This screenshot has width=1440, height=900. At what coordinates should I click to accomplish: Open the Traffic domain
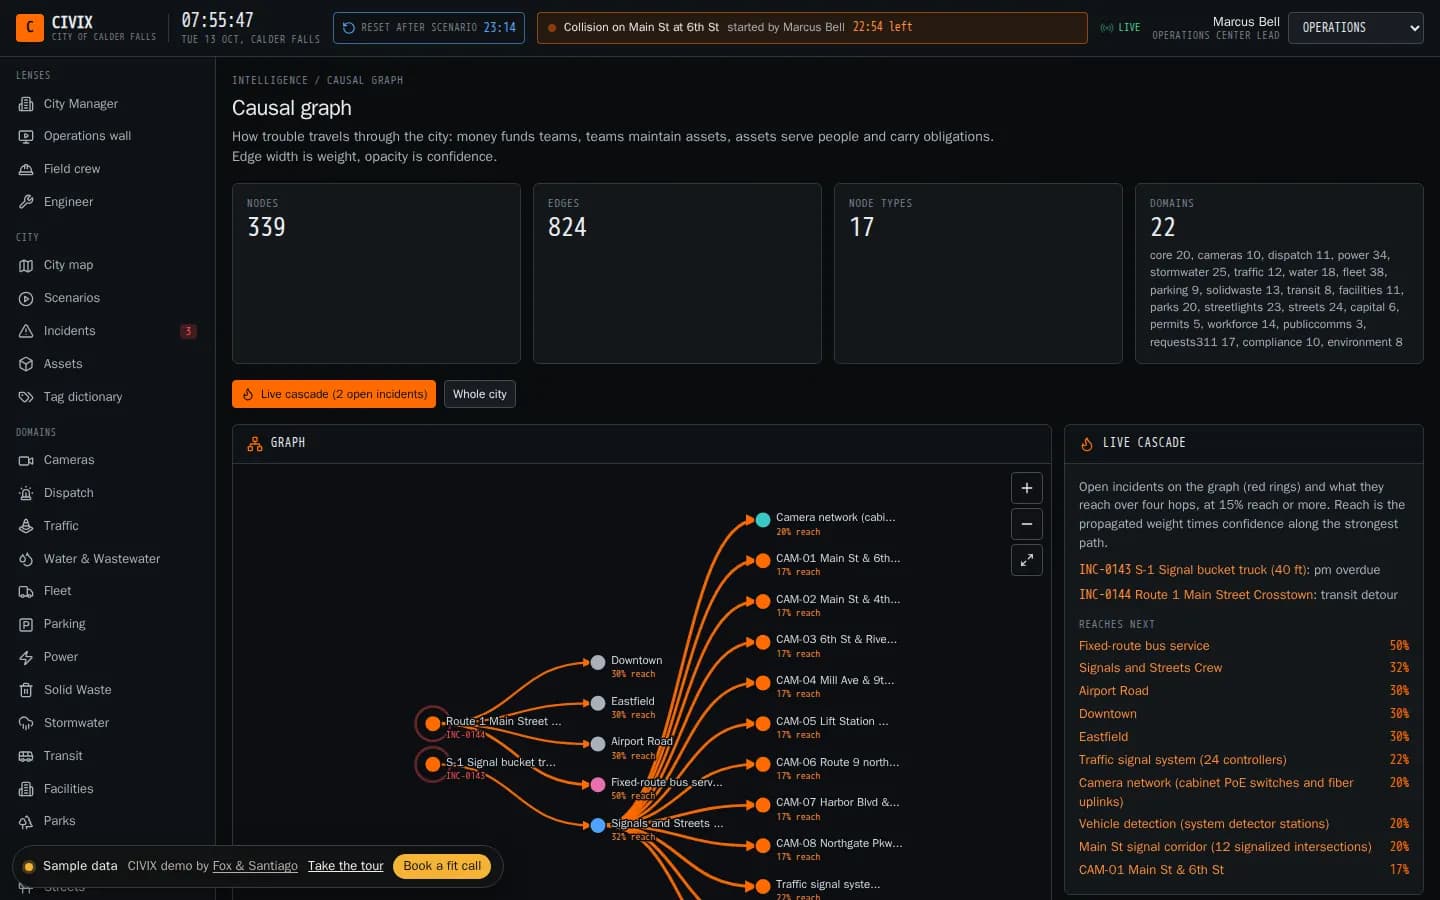click(x=107, y=526)
